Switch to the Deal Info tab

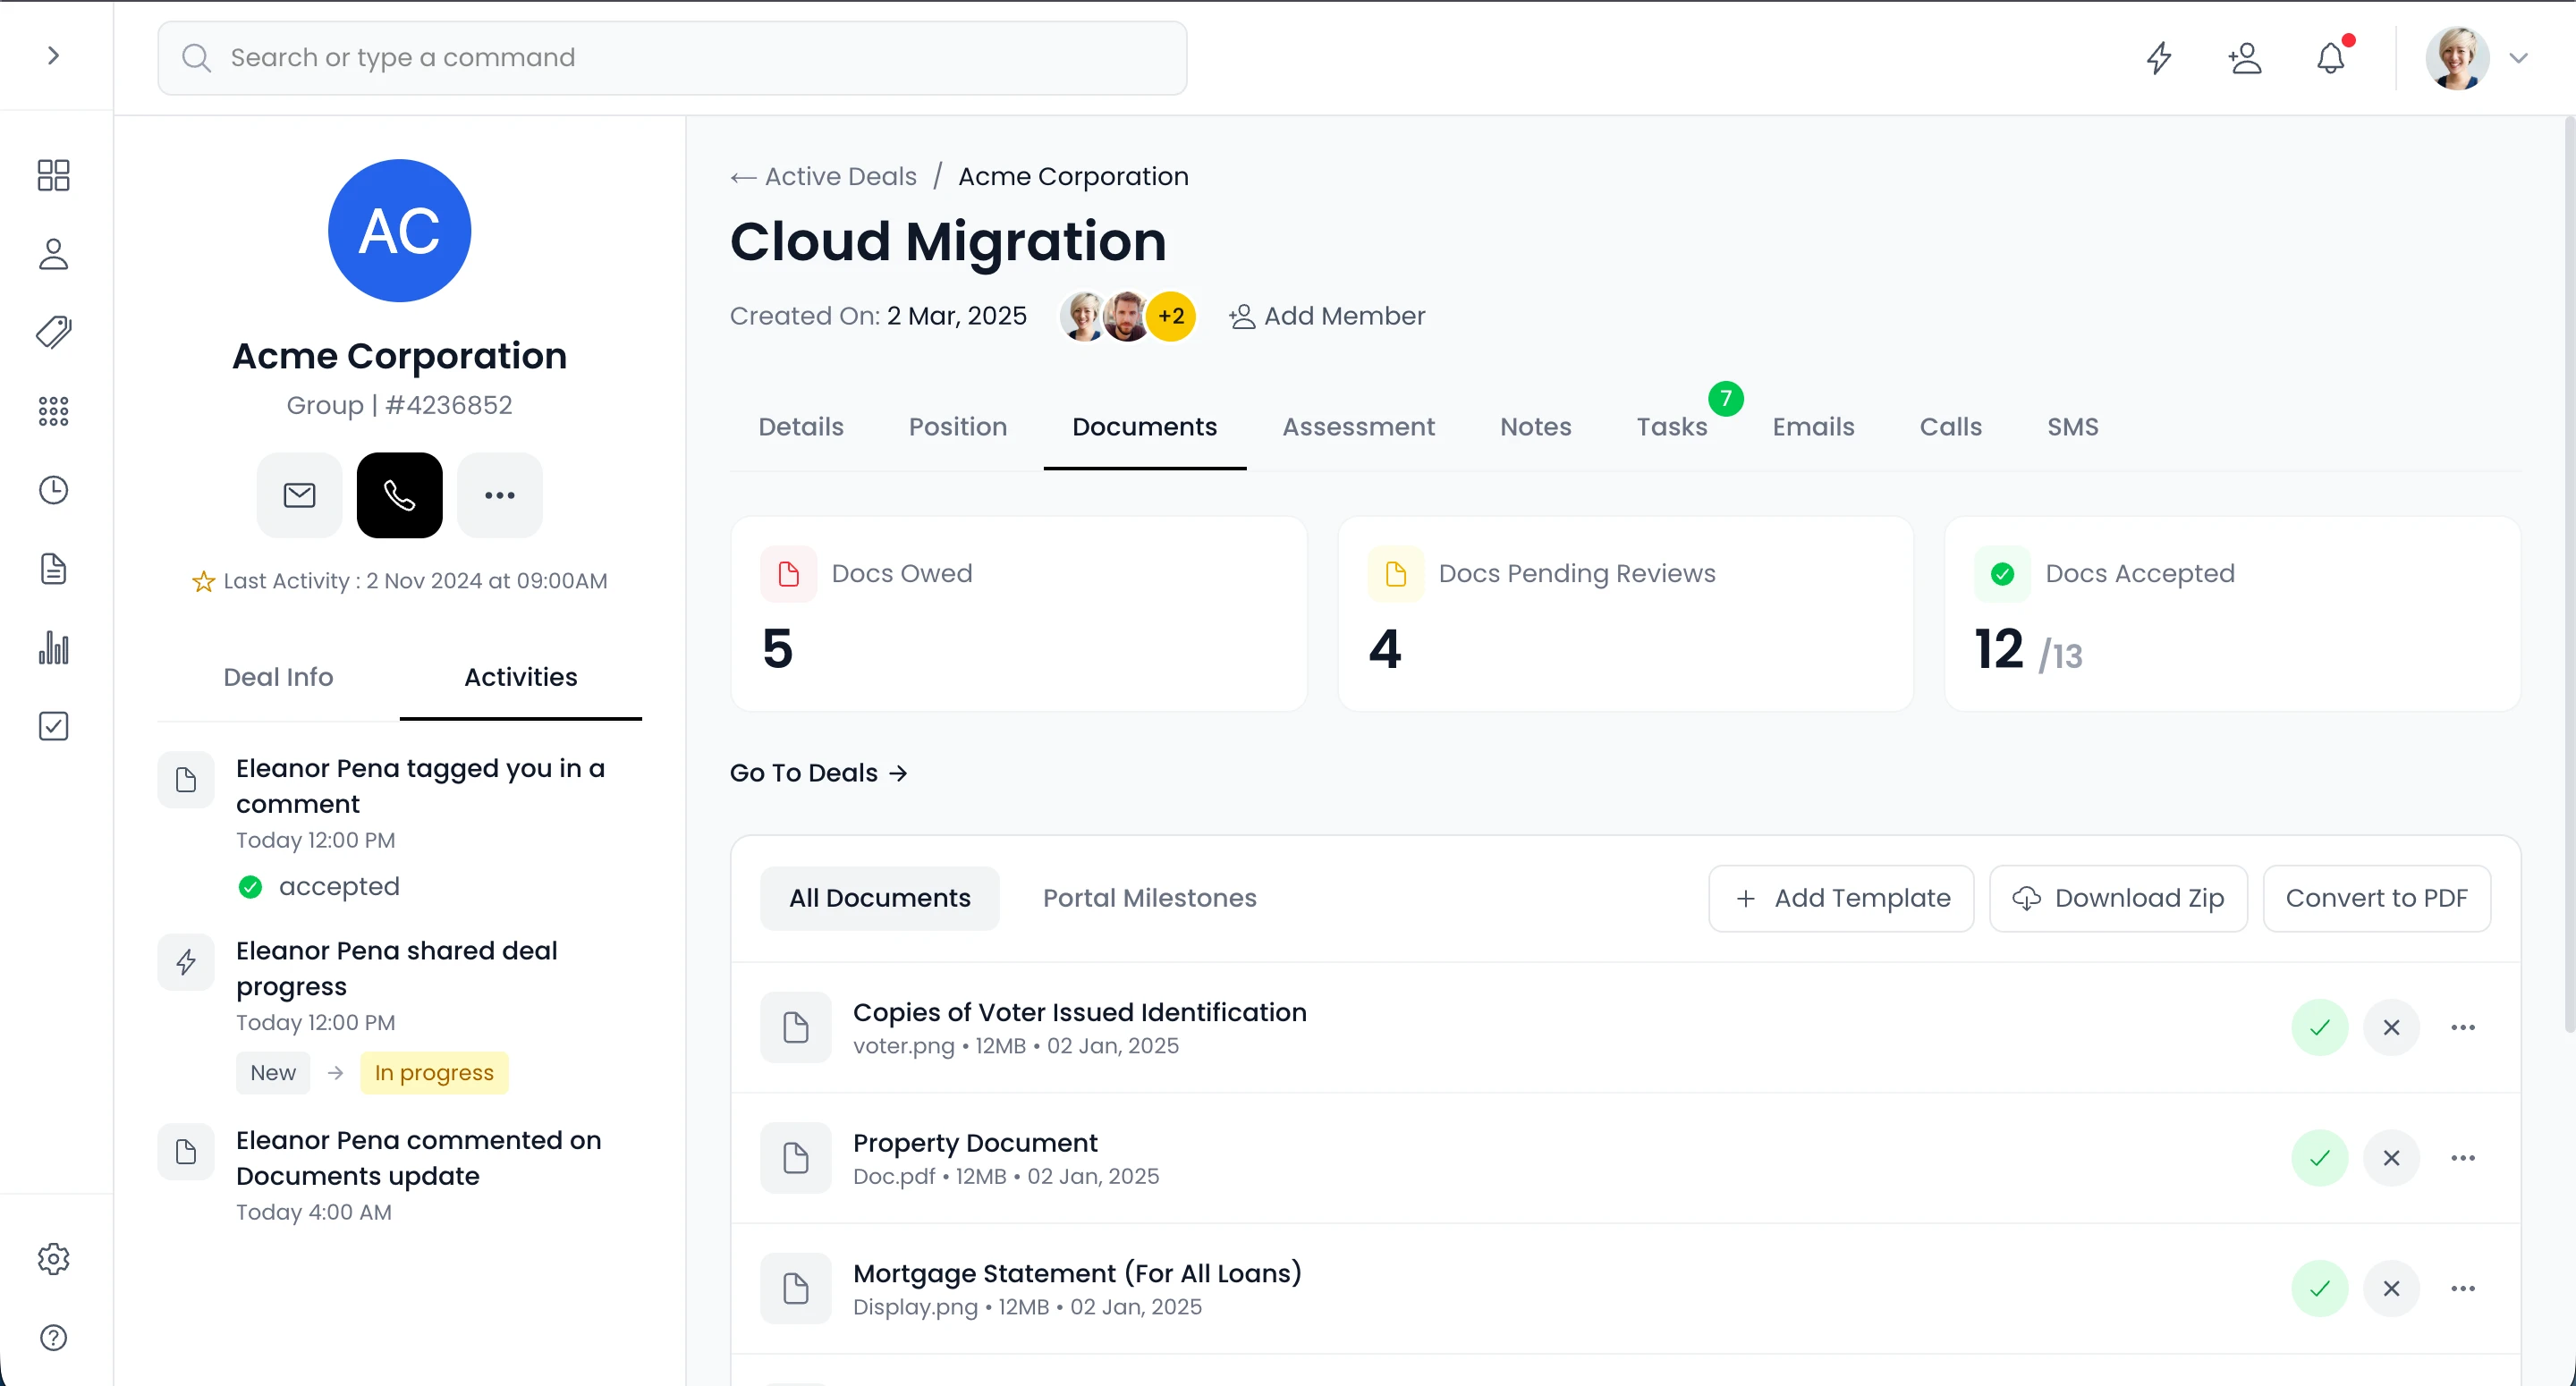point(278,677)
